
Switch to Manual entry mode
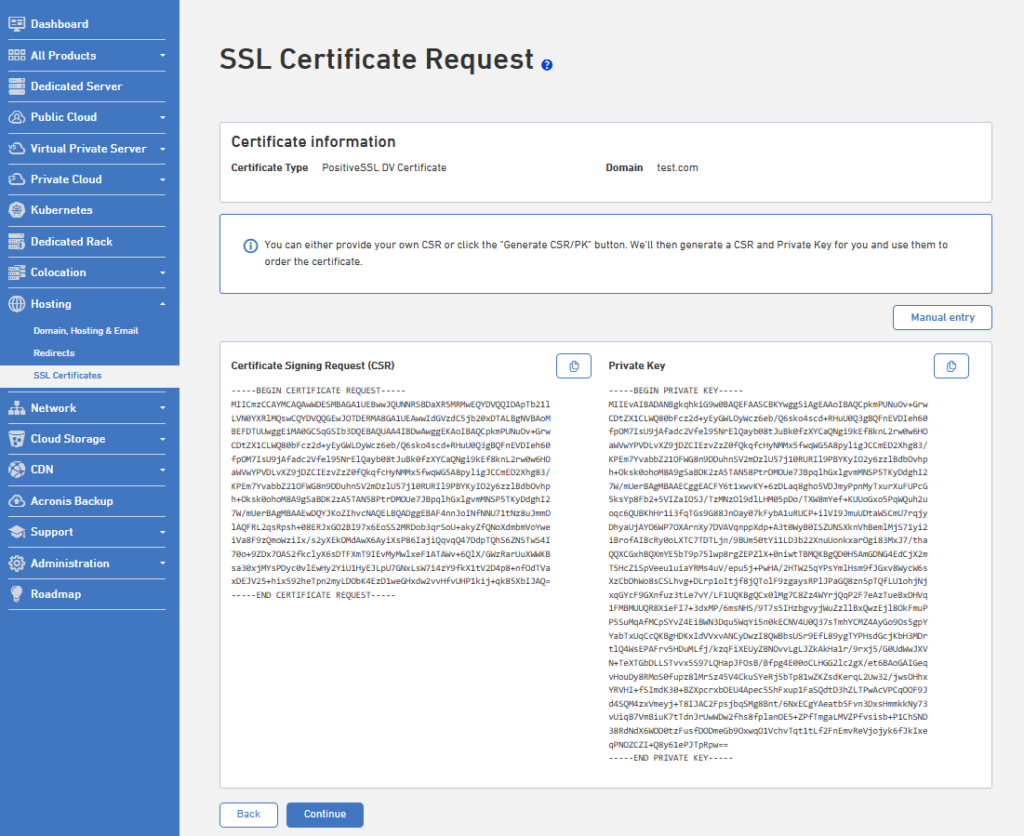[x=942, y=317]
